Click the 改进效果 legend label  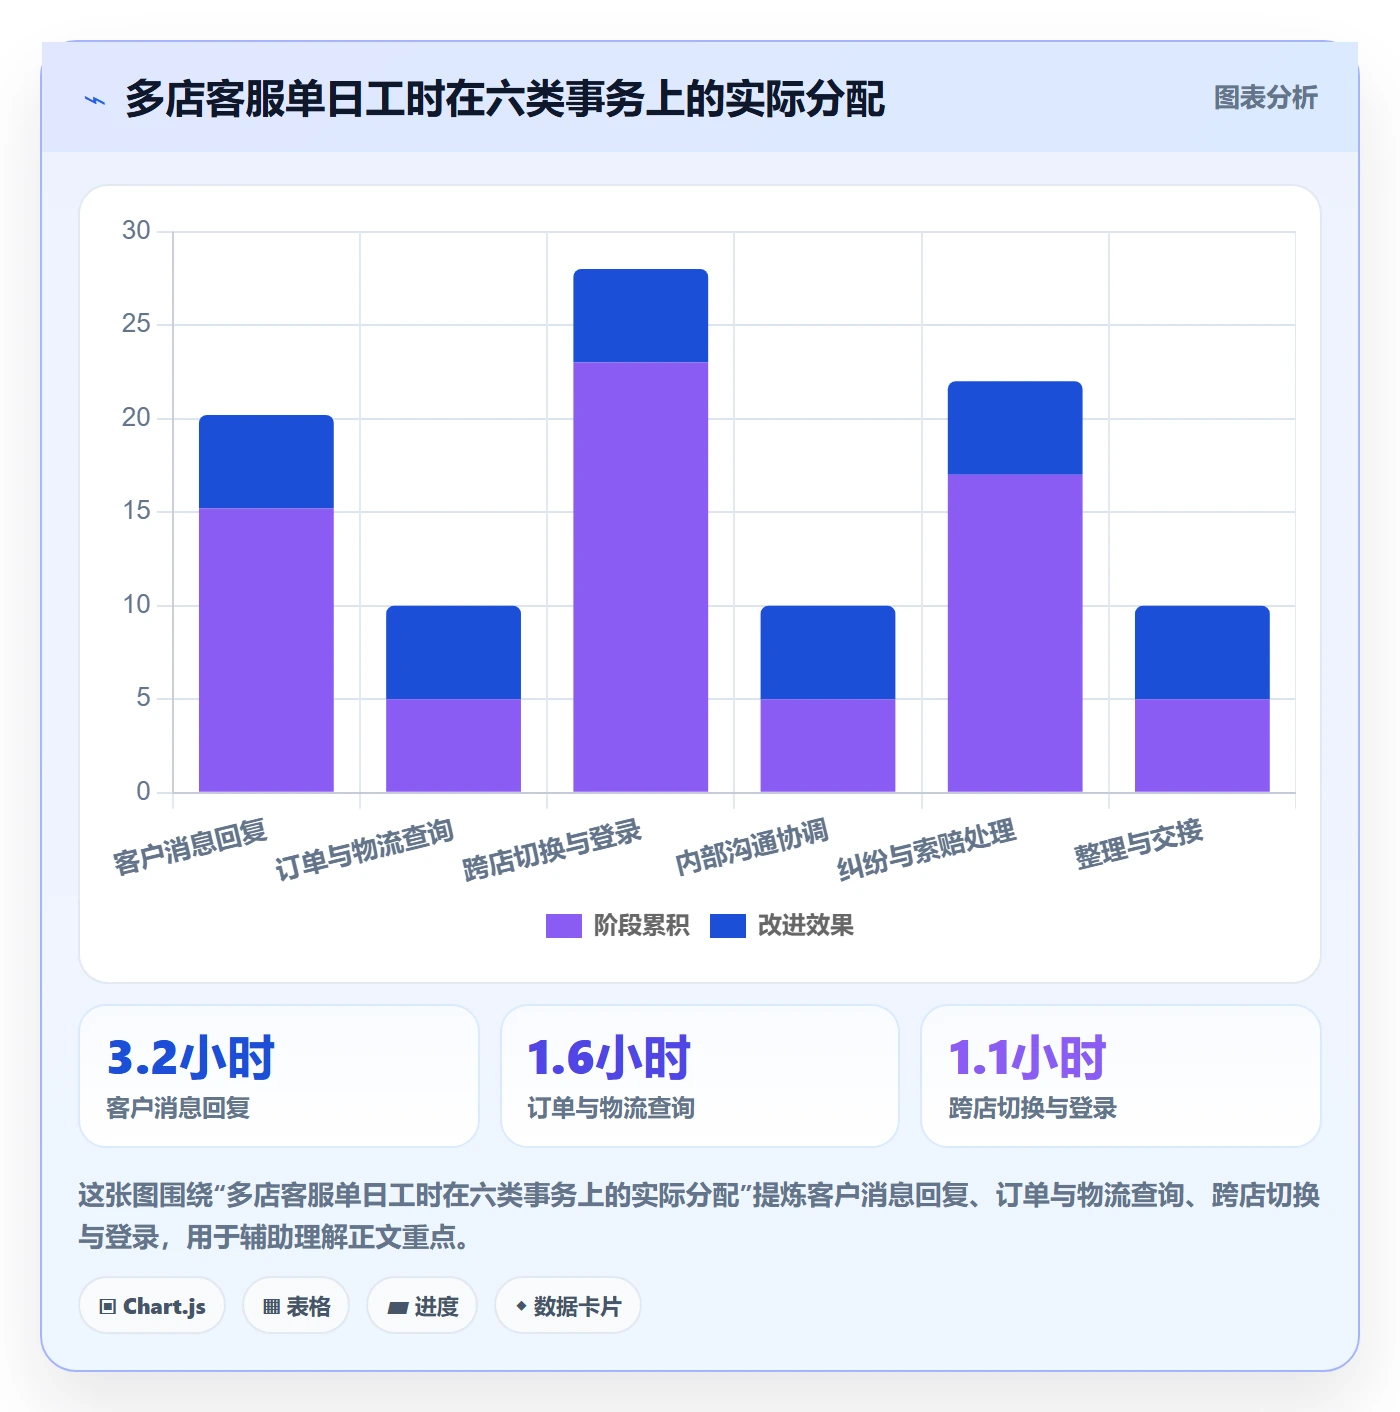tap(805, 926)
